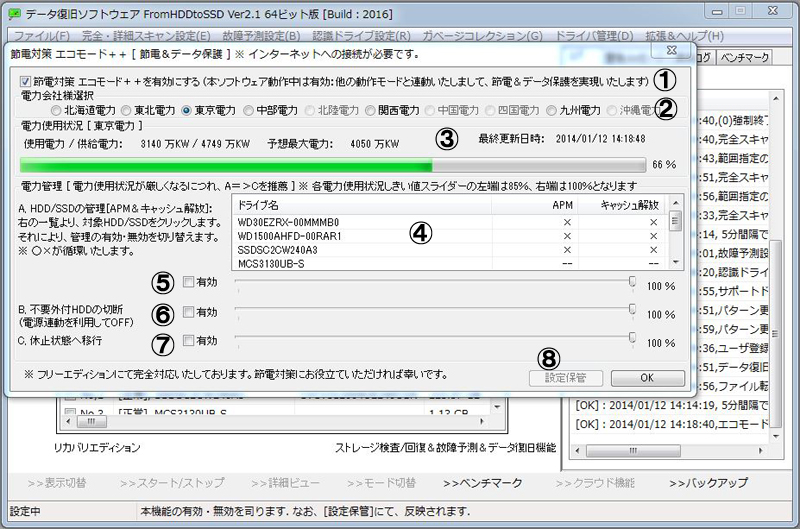Click main drive list down scroll arrow
This screenshot has height=529, width=800.
pyautogui.click(x=497, y=407)
